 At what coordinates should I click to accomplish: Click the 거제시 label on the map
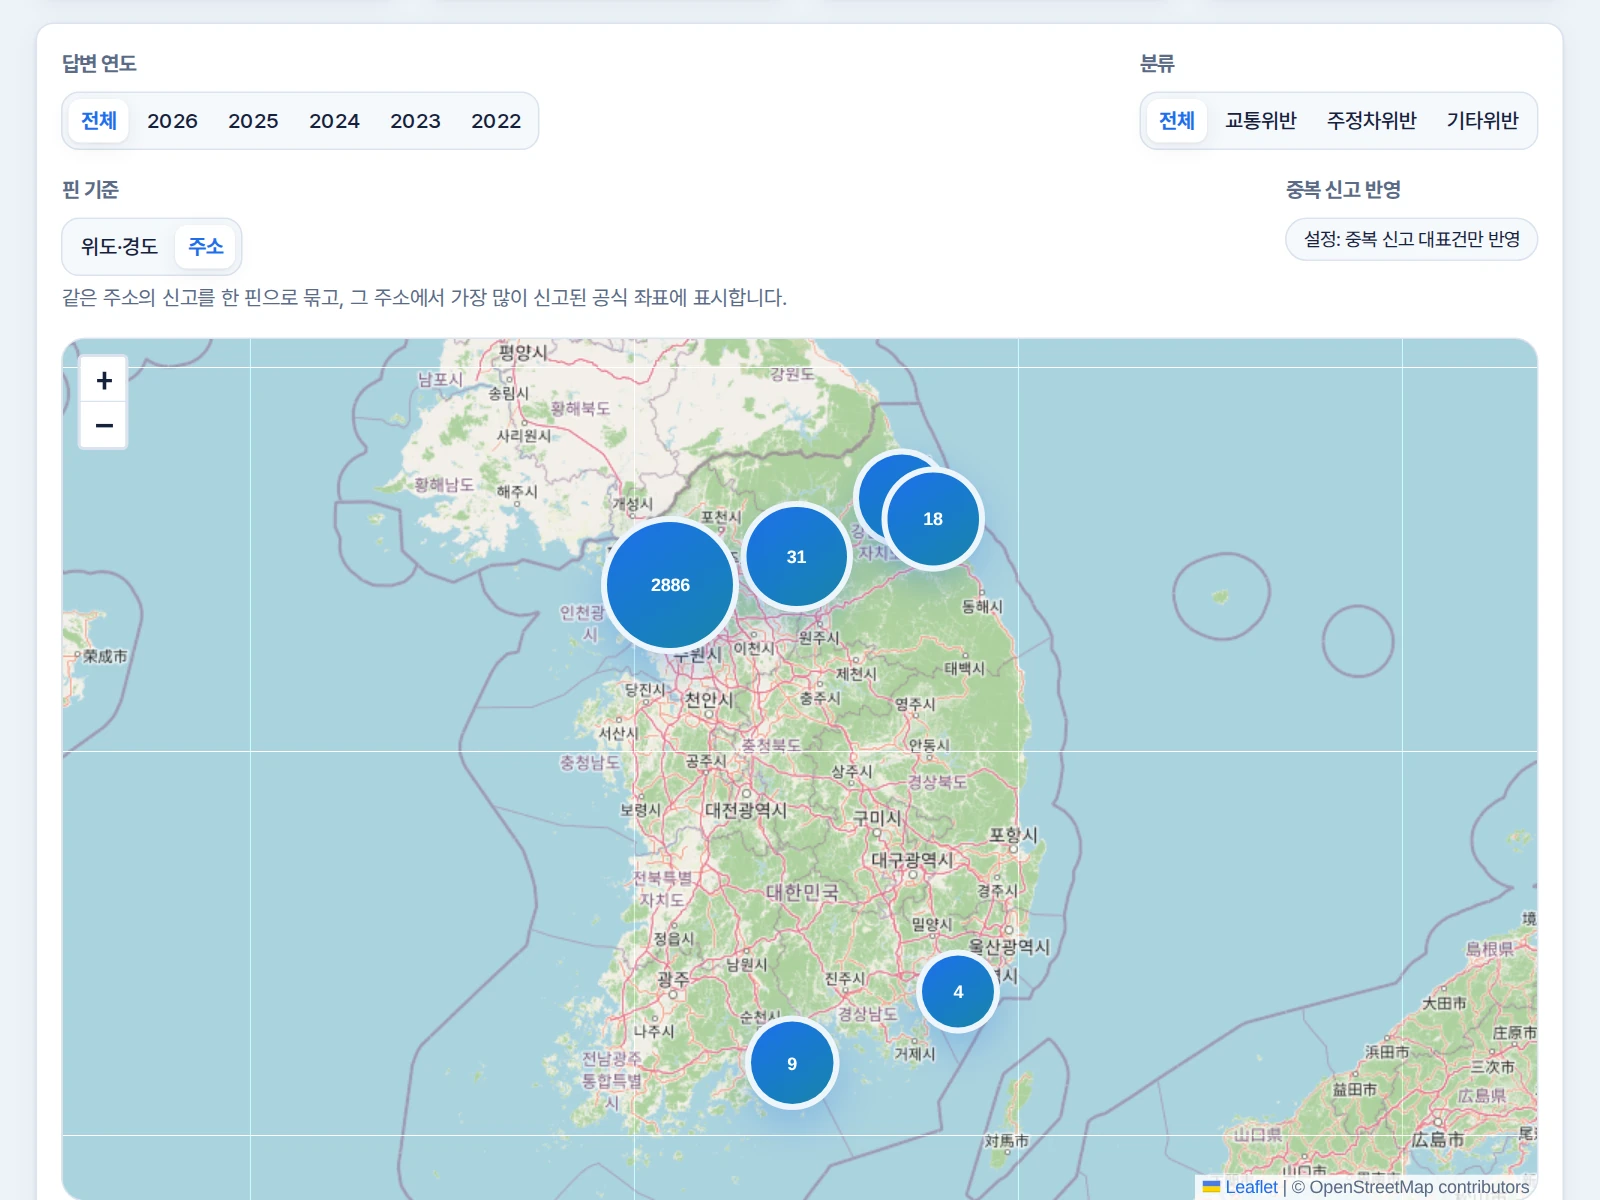914,1053
